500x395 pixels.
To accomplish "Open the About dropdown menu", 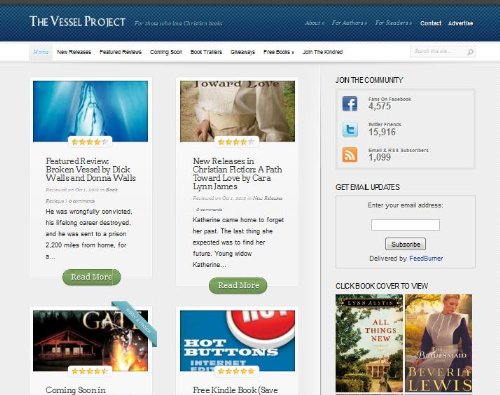I will pos(314,23).
